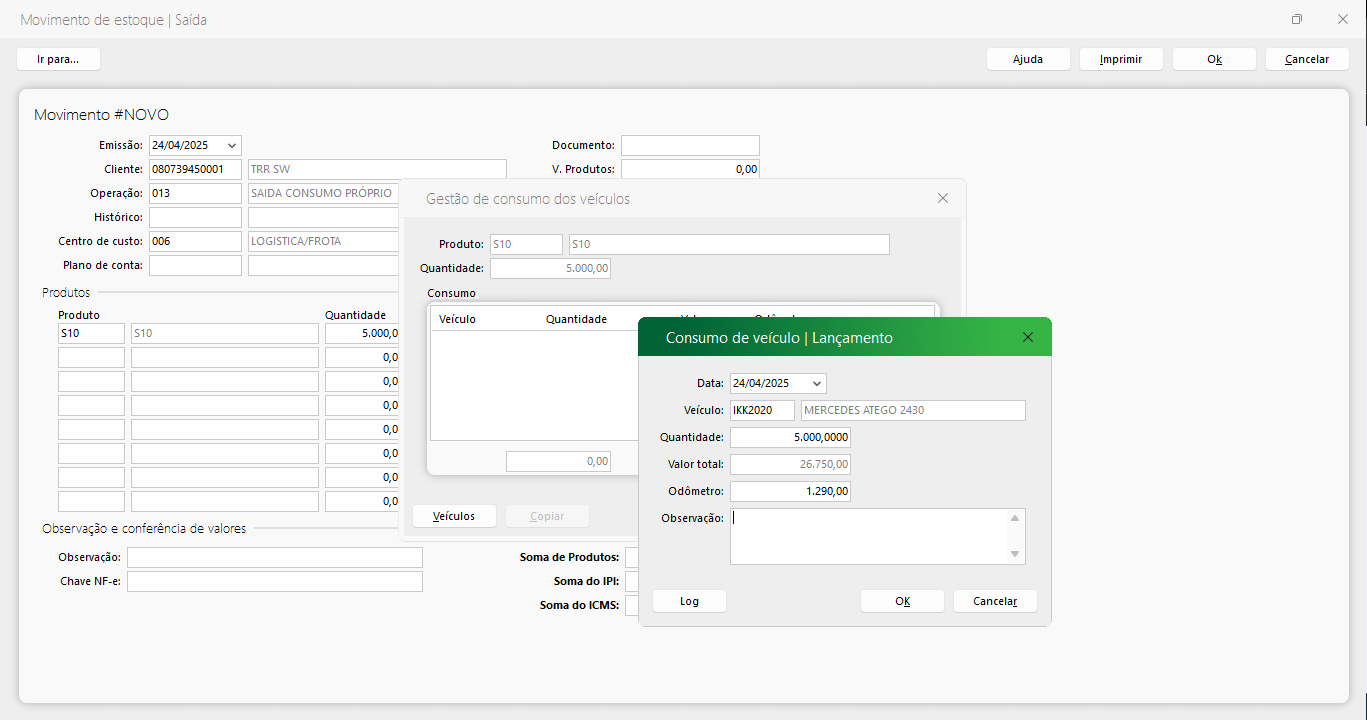Expand the Emissão date picker
1367x720 pixels.
(x=232, y=145)
